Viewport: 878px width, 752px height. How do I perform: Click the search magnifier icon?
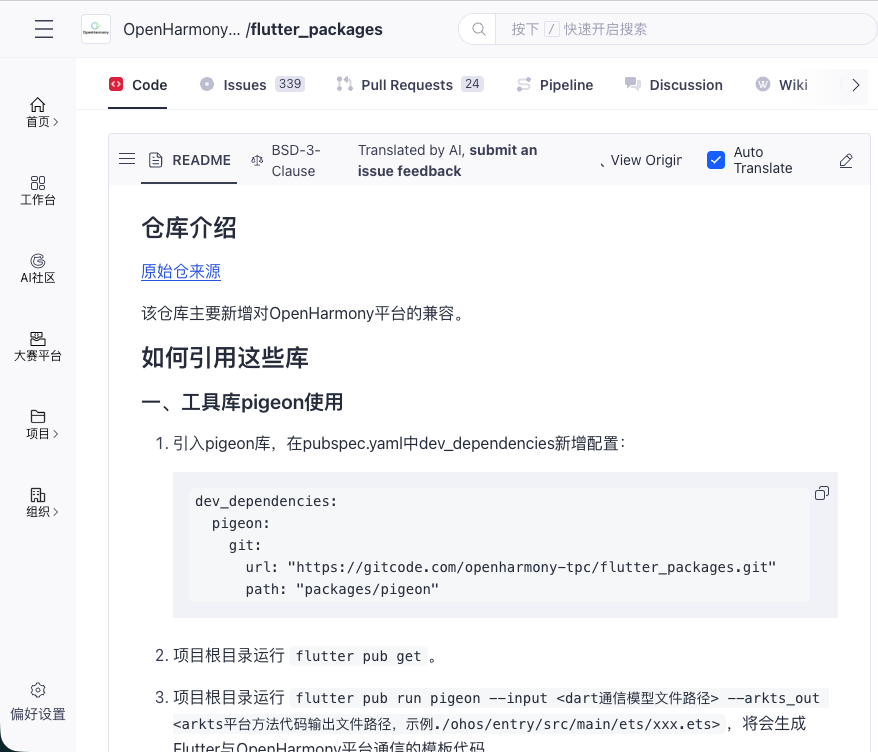[x=478, y=29]
